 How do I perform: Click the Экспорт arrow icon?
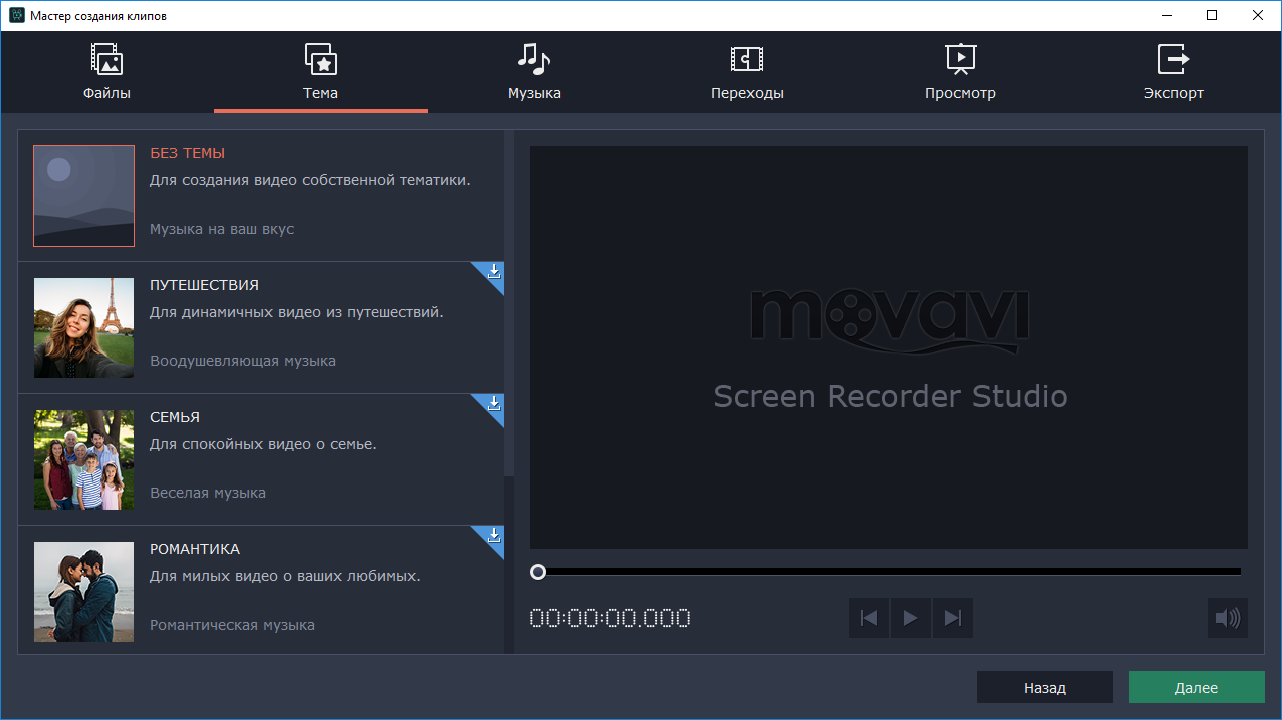[x=1174, y=59]
